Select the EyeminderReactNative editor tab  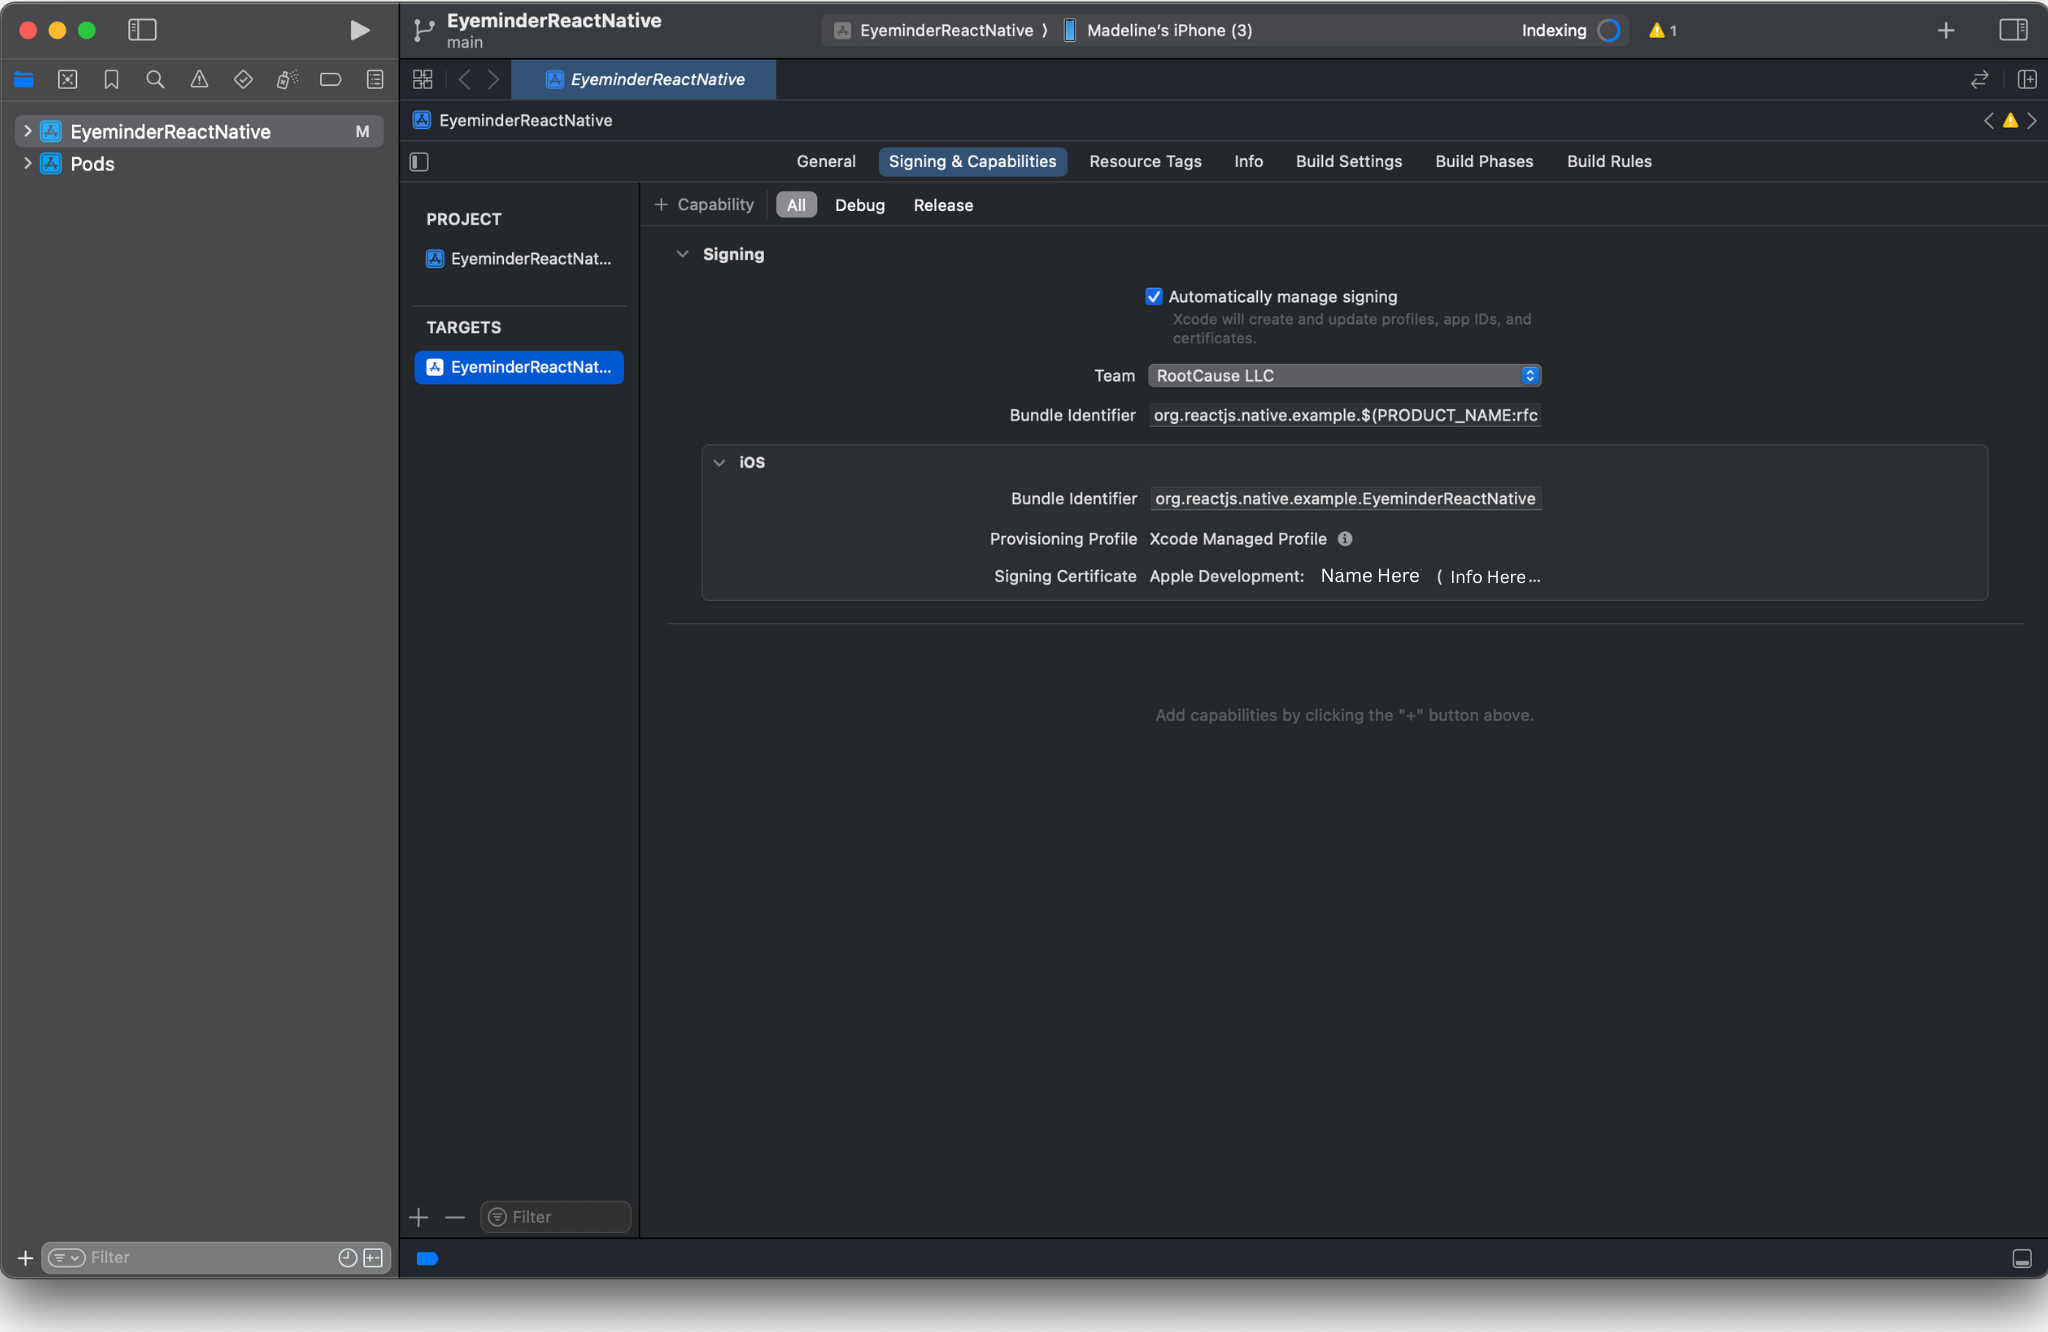point(644,79)
